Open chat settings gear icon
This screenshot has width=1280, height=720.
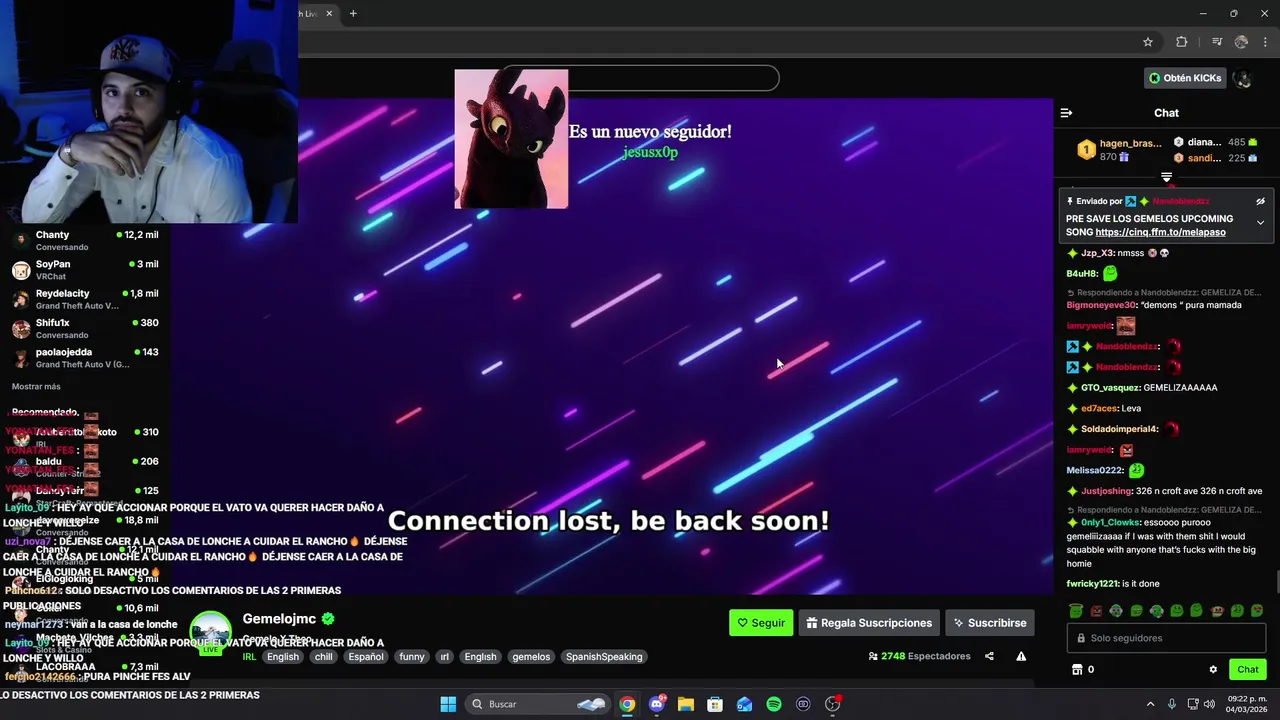point(1213,670)
